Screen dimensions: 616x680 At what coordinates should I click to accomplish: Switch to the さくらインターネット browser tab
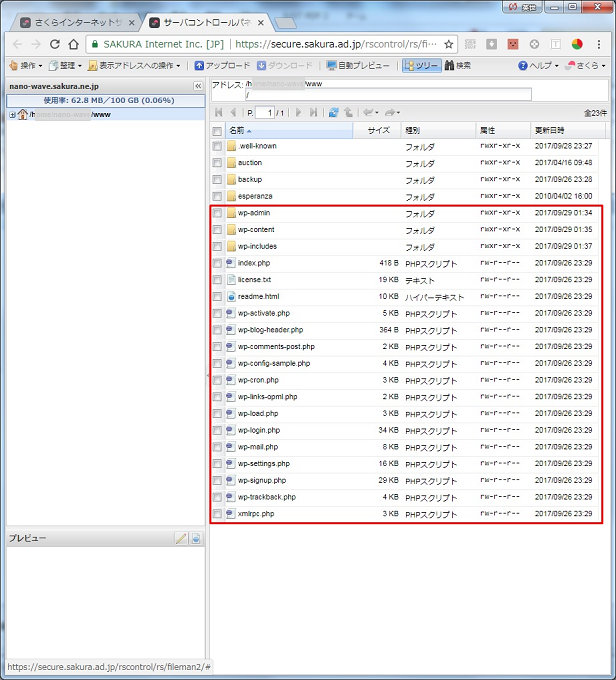[x=74, y=21]
